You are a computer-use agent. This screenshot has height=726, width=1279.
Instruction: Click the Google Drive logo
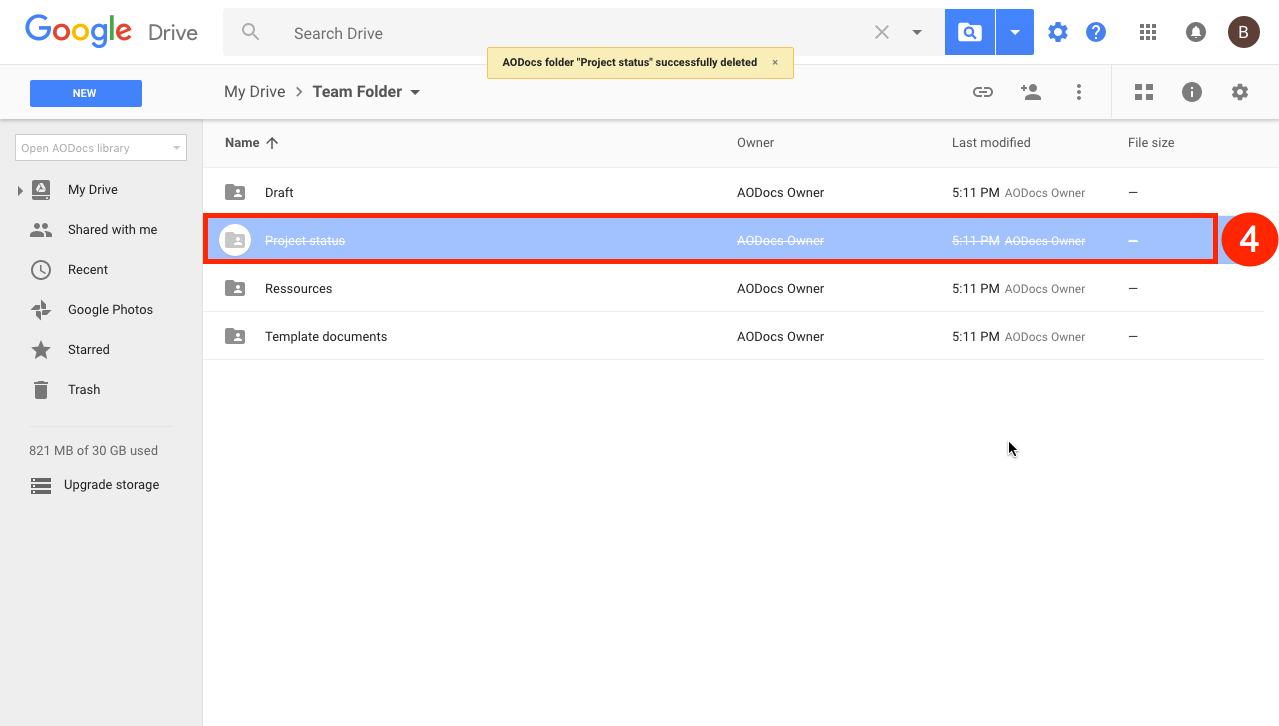coord(111,31)
